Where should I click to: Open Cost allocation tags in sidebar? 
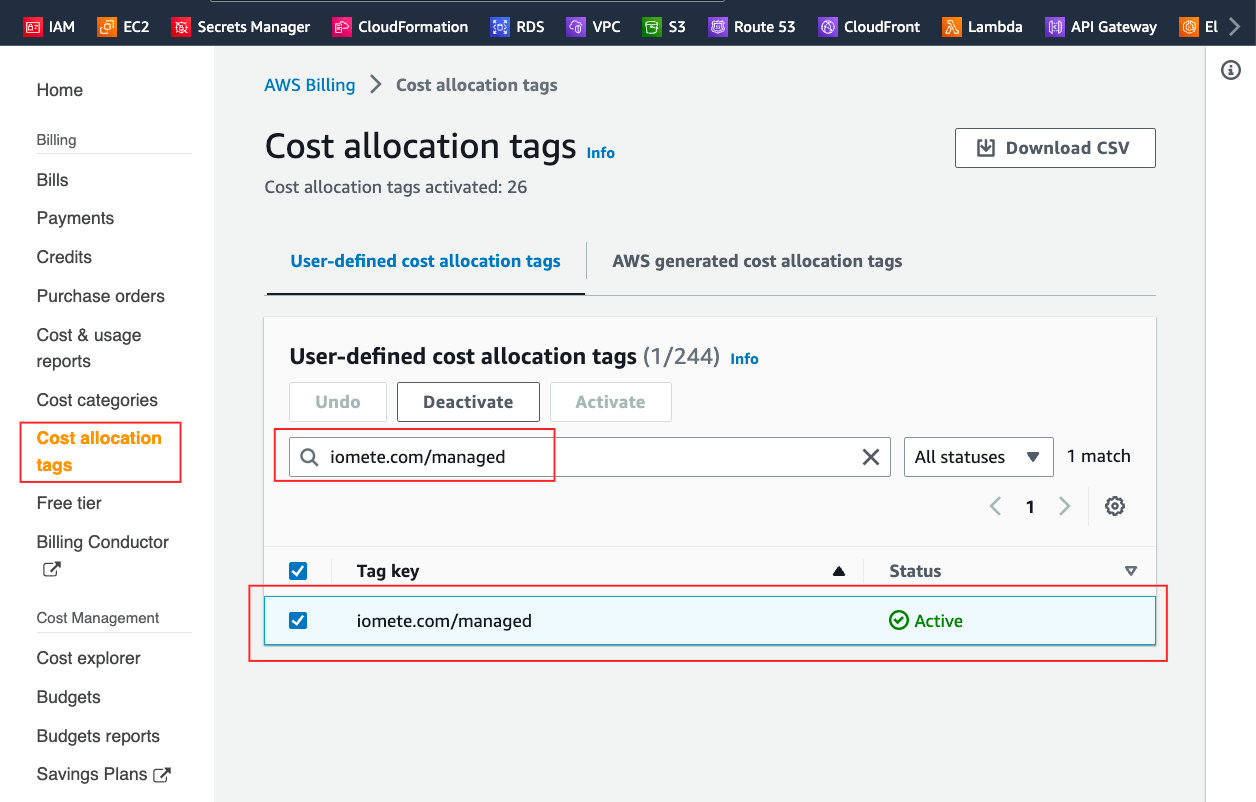(99, 451)
